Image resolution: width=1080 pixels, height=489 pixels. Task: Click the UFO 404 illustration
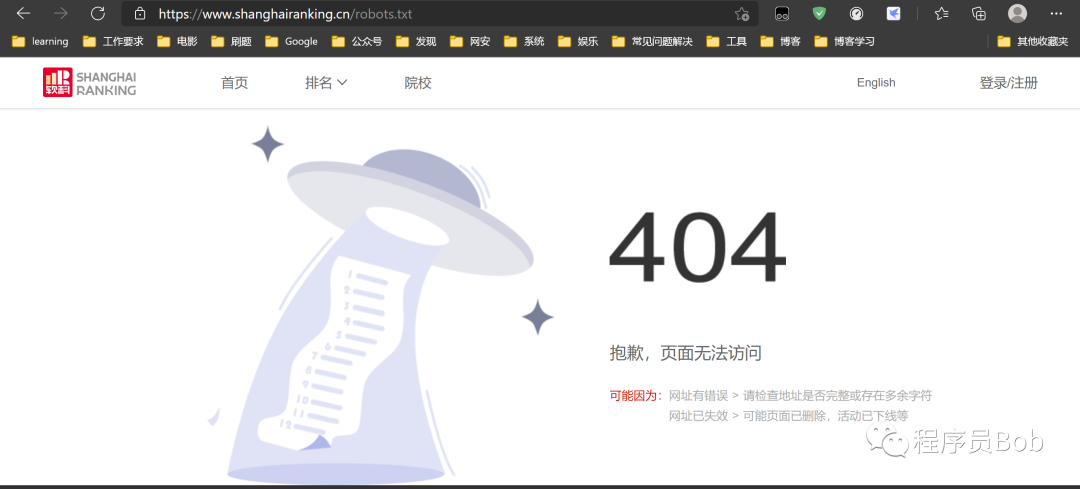[x=380, y=306]
